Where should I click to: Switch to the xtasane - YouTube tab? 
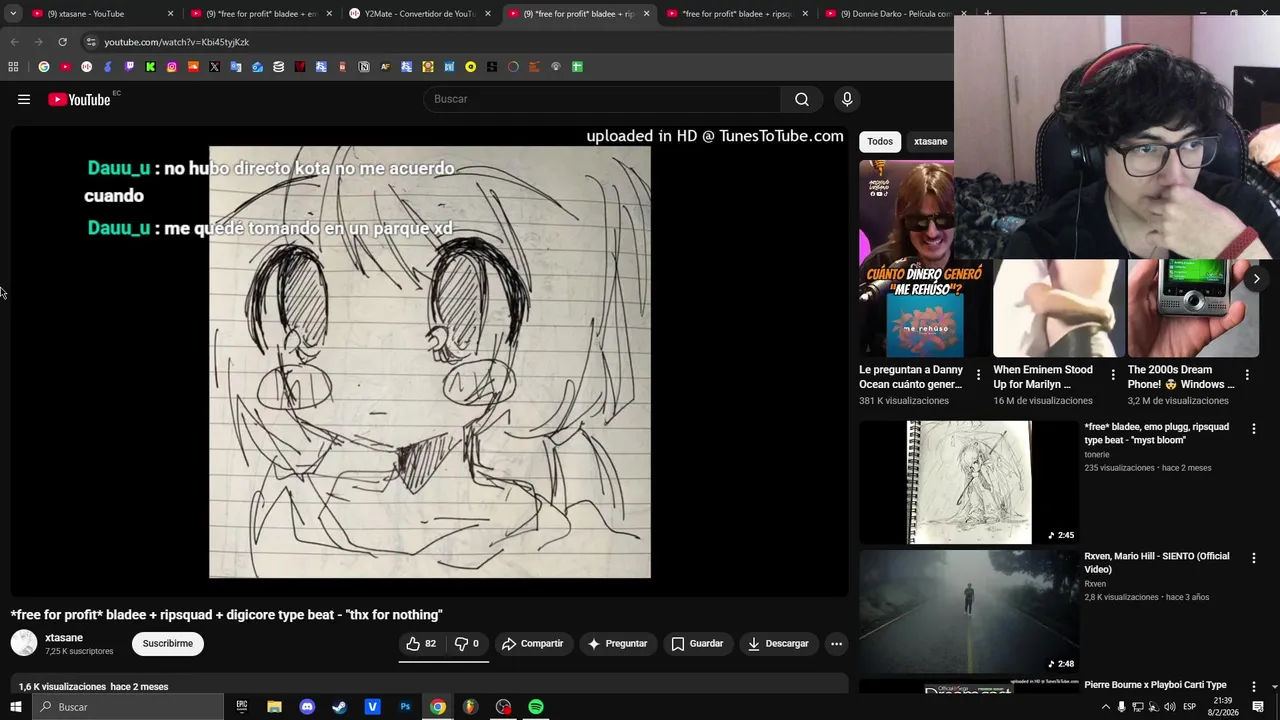pyautogui.click(x=100, y=14)
